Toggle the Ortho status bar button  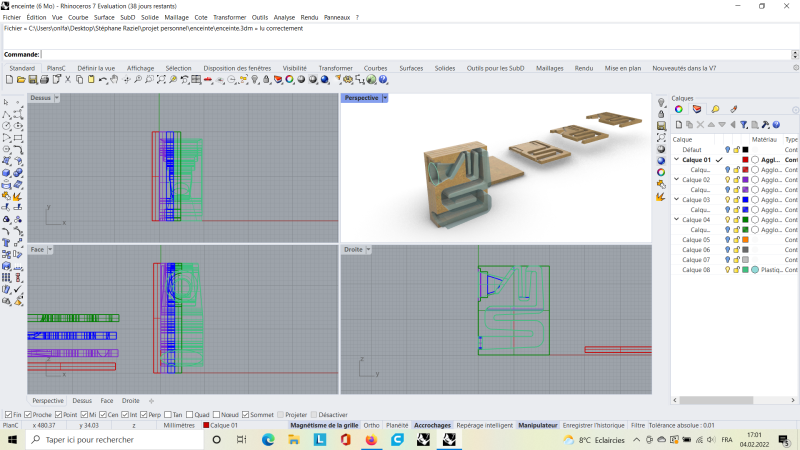click(x=371, y=425)
